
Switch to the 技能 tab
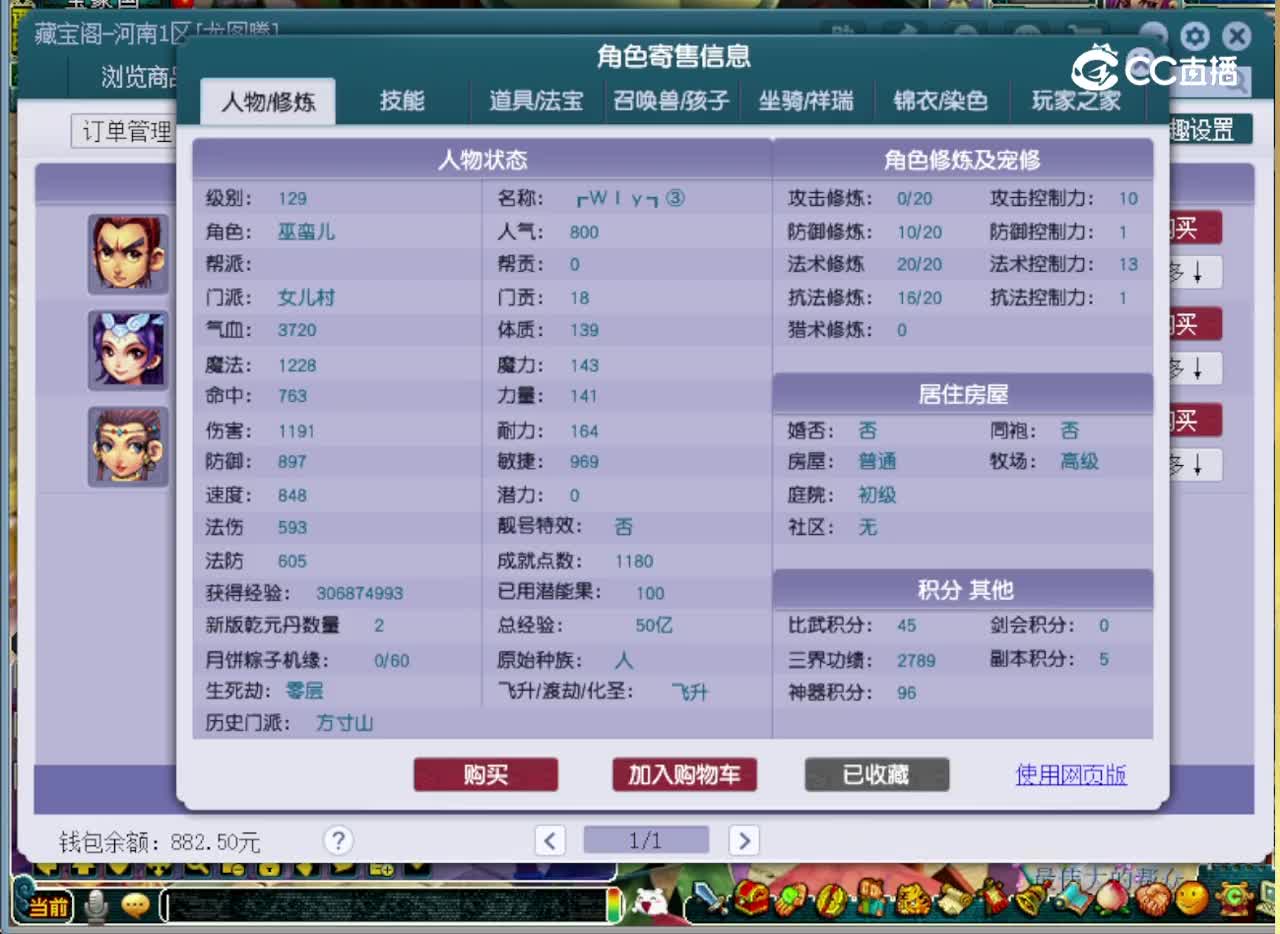(x=403, y=100)
